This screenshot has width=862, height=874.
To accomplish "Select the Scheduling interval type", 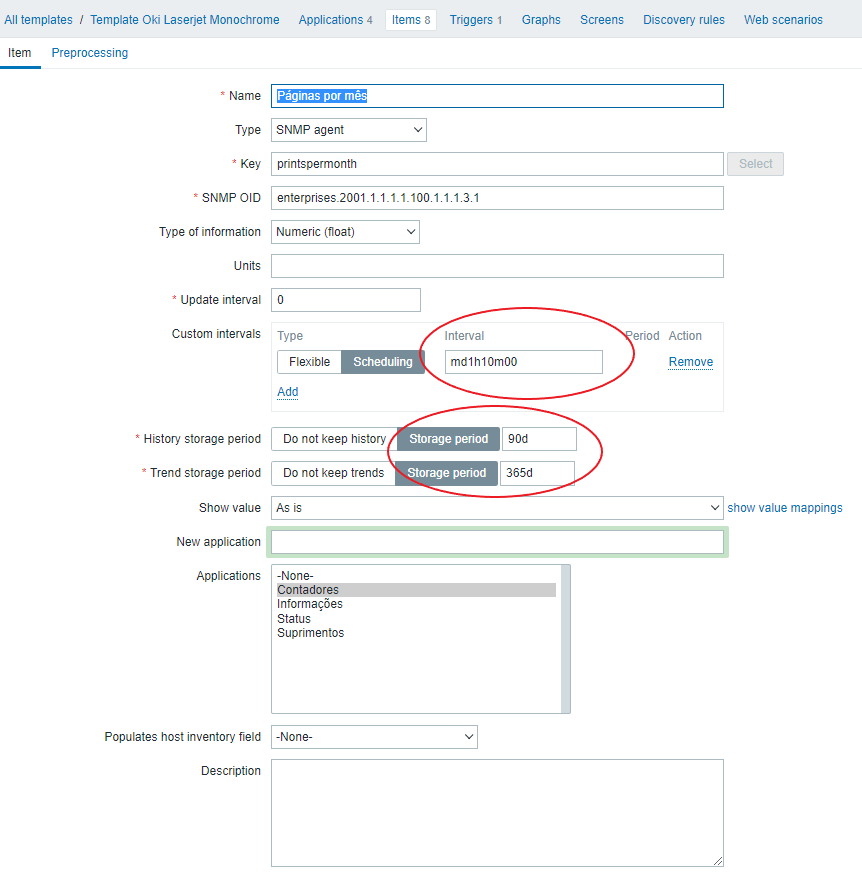I will pyautogui.click(x=383, y=361).
